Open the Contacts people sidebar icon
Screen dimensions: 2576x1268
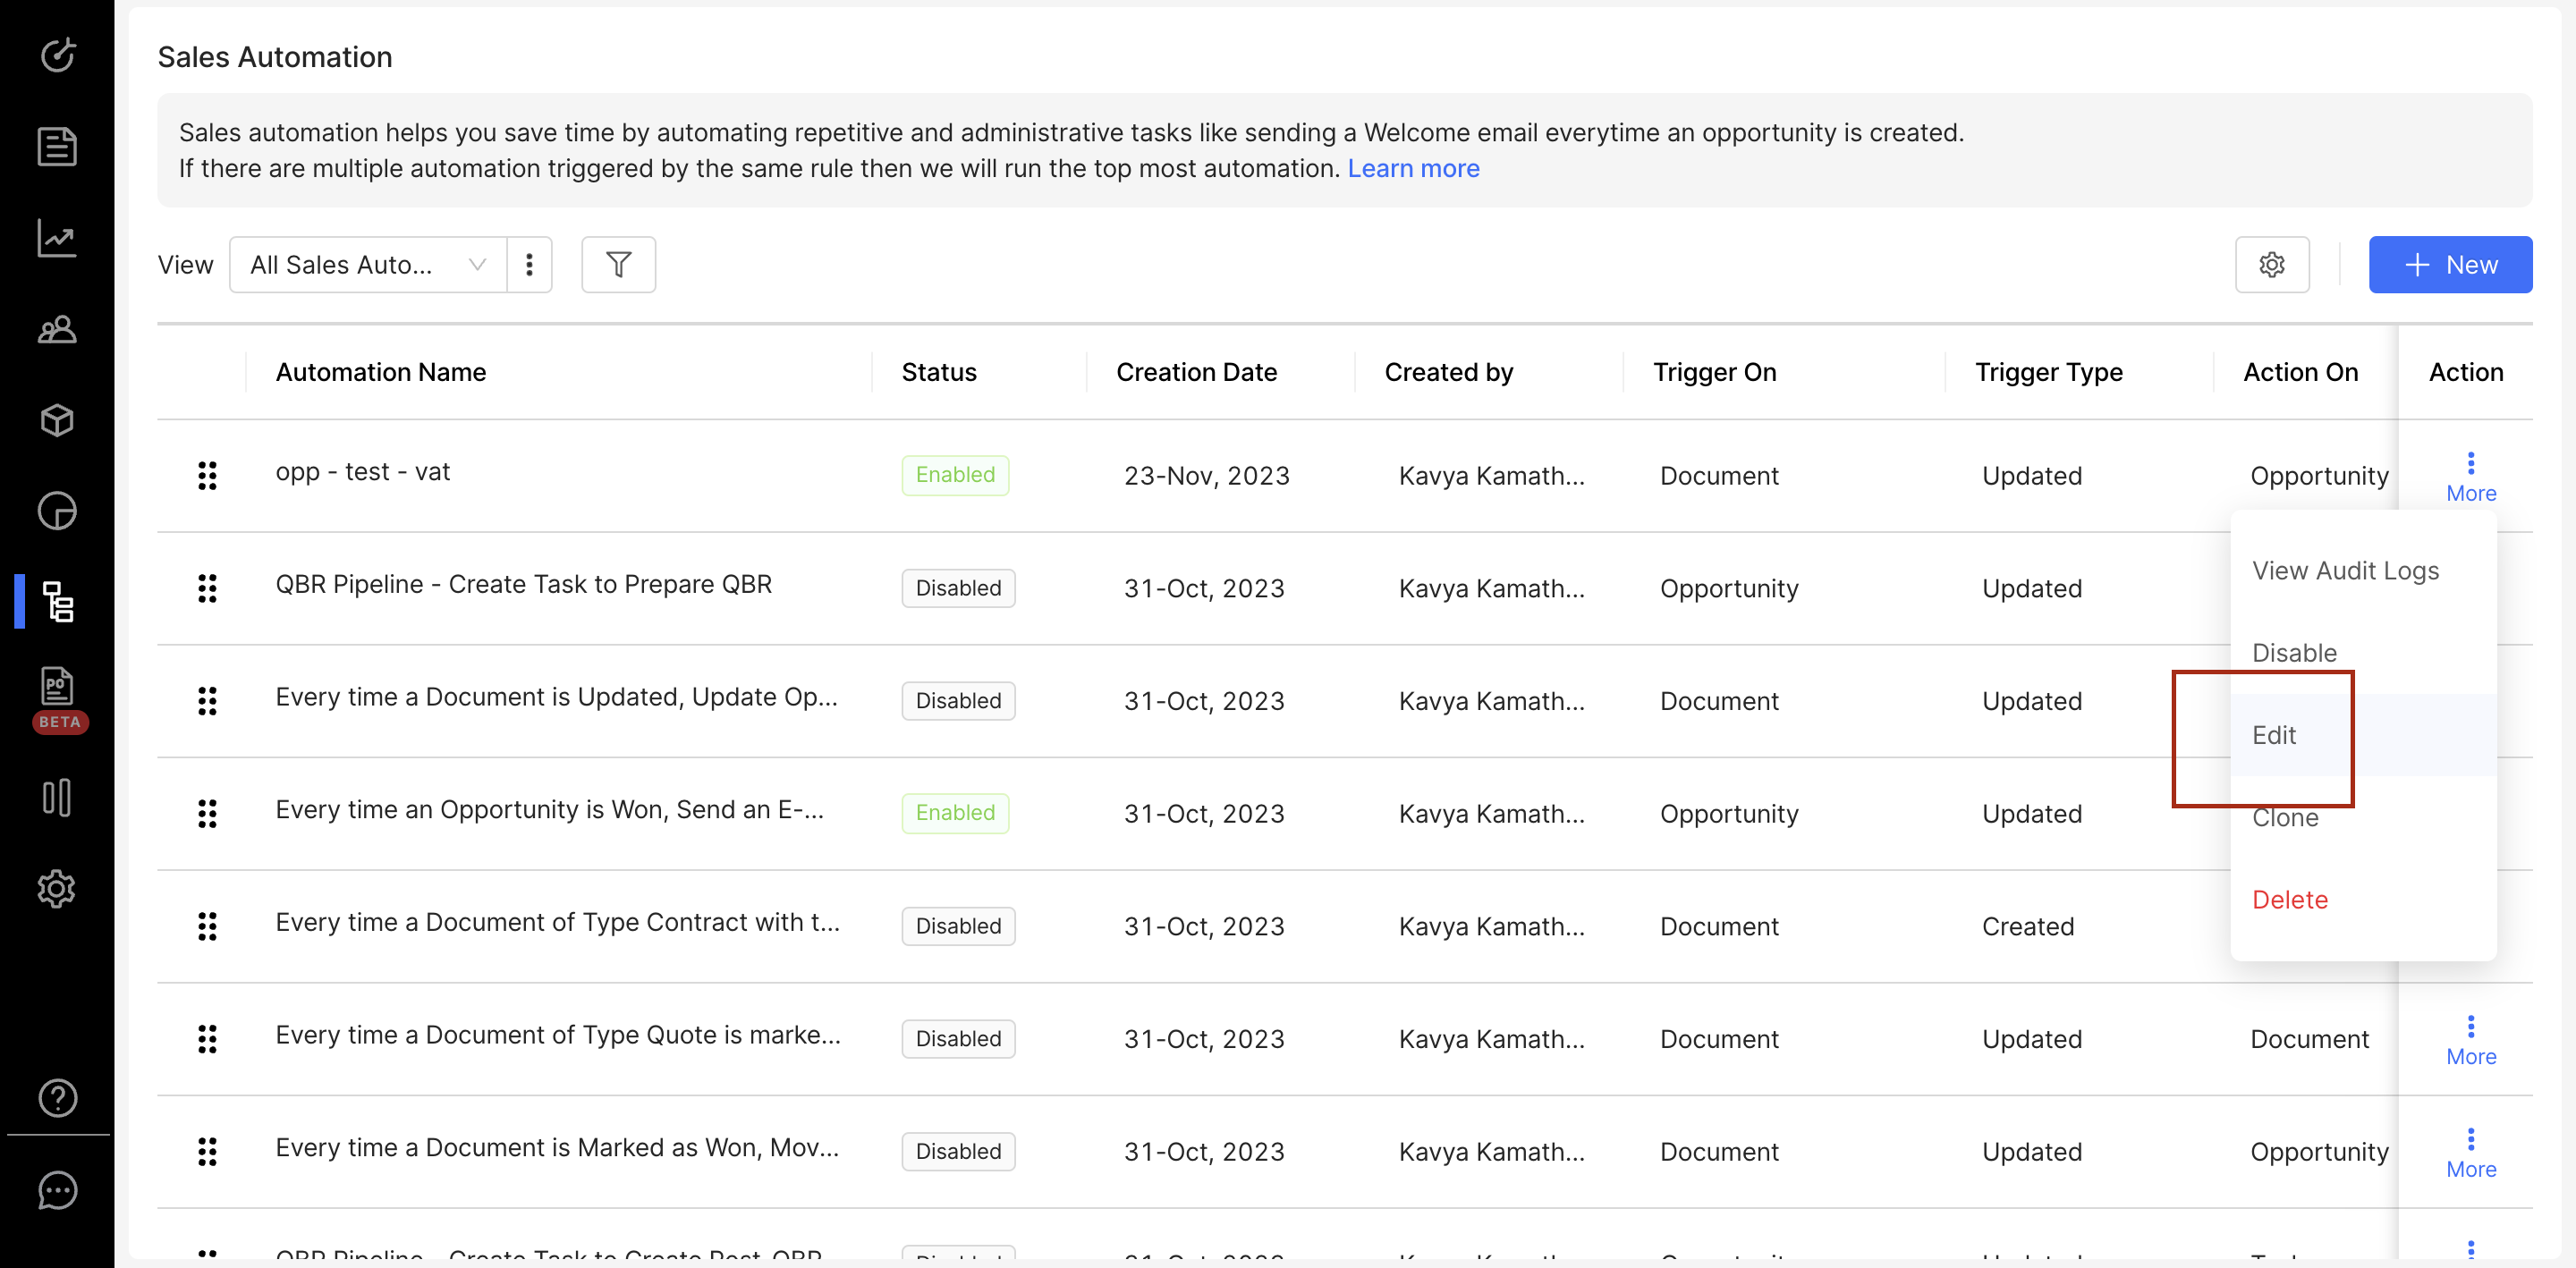[x=57, y=329]
